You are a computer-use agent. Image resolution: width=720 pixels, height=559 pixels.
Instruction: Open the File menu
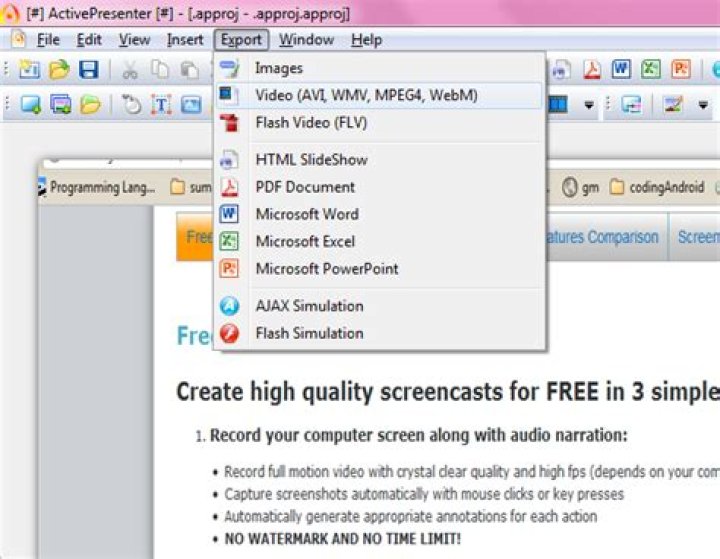(48, 40)
